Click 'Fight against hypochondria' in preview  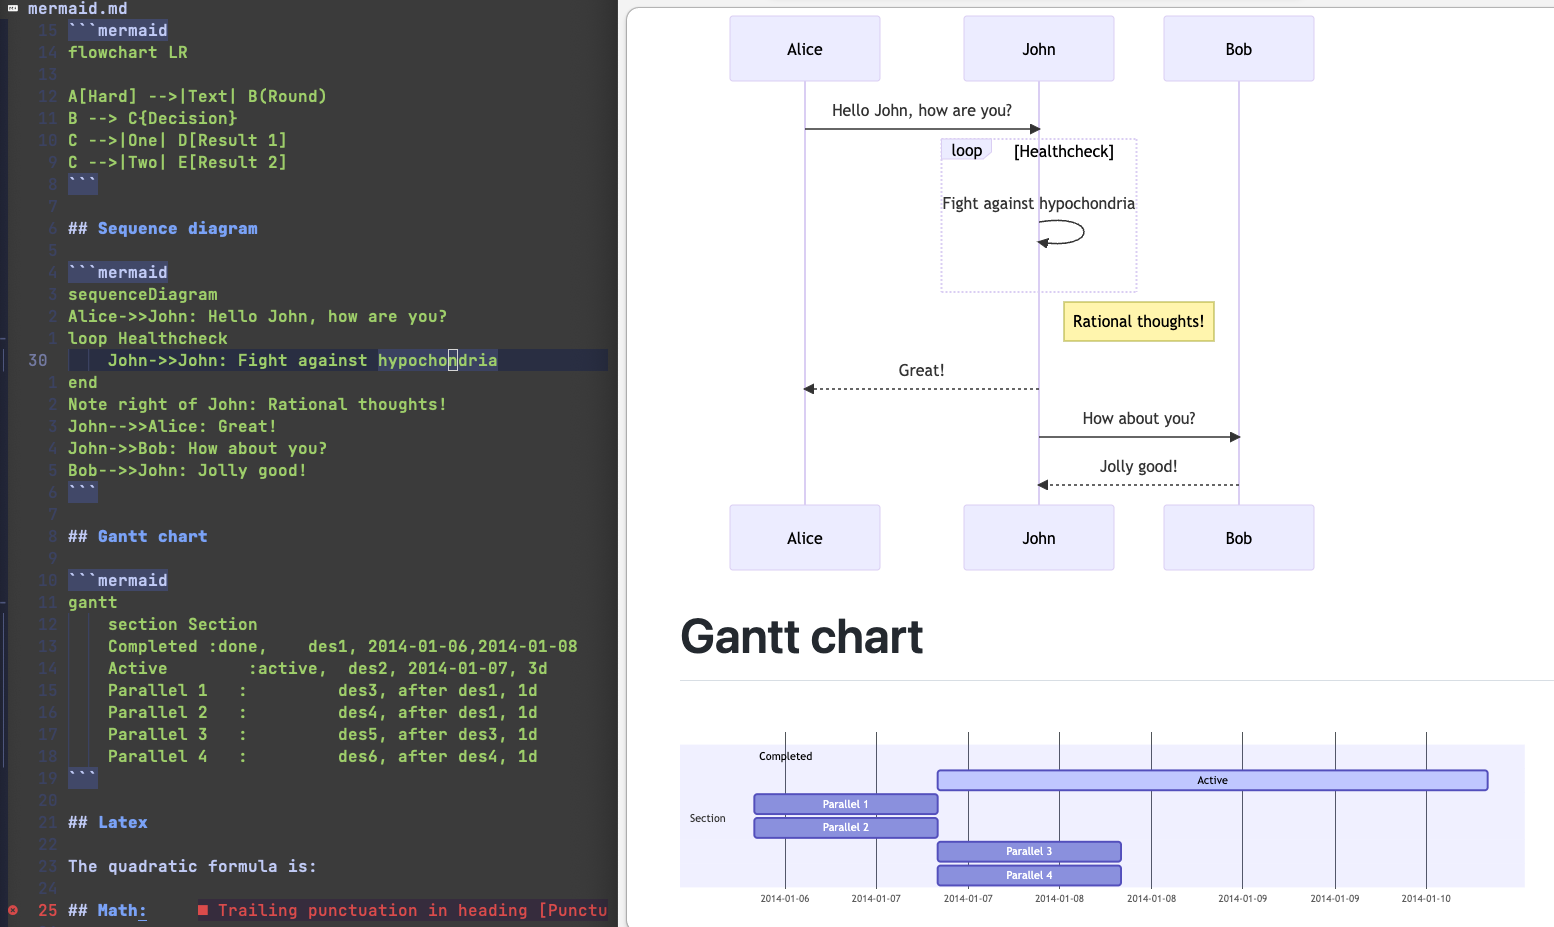tap(1039, 203)
